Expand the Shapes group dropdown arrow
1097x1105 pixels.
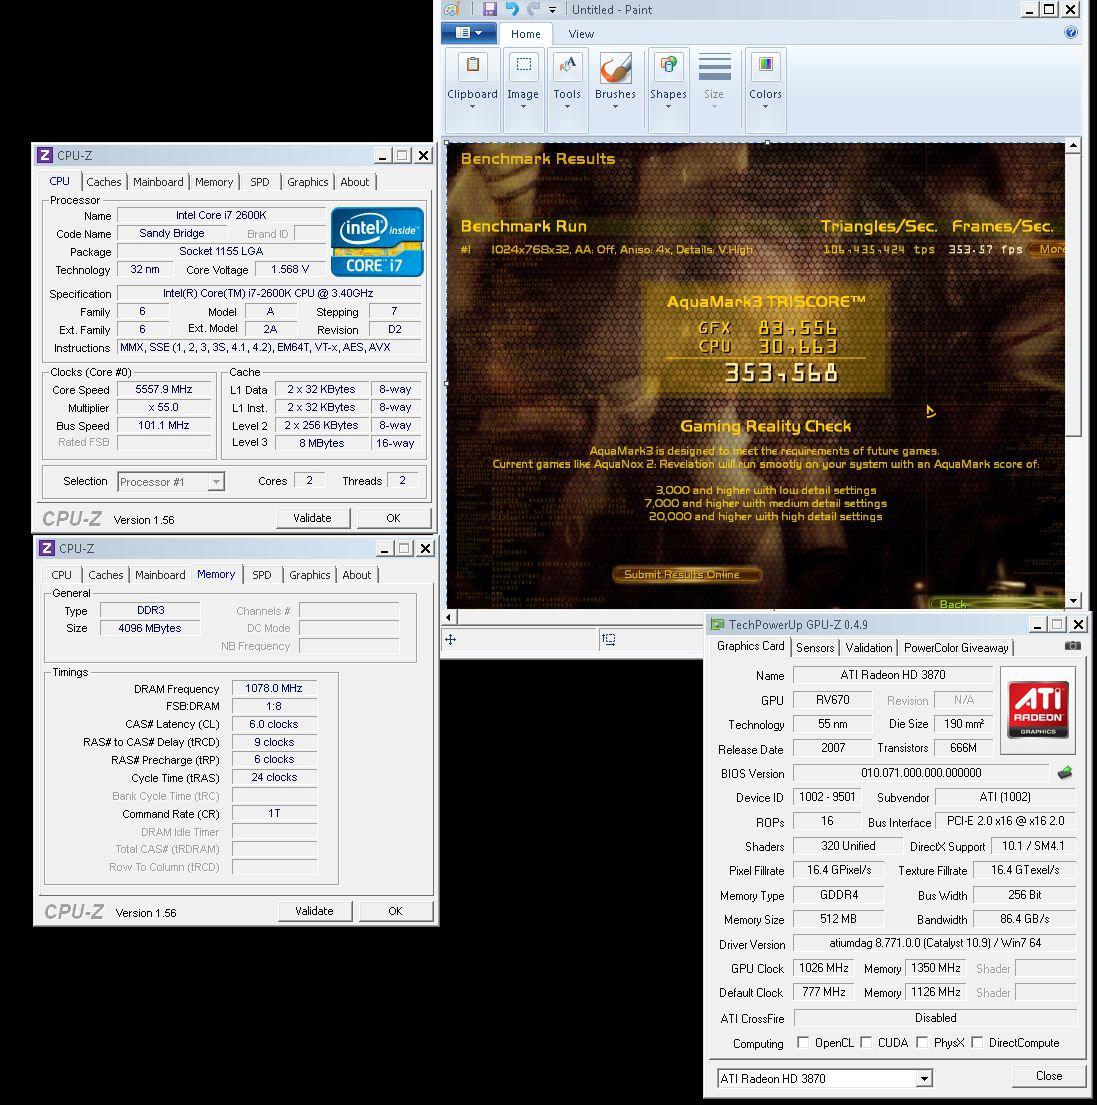pyautogui.click(x=668, y=107)
